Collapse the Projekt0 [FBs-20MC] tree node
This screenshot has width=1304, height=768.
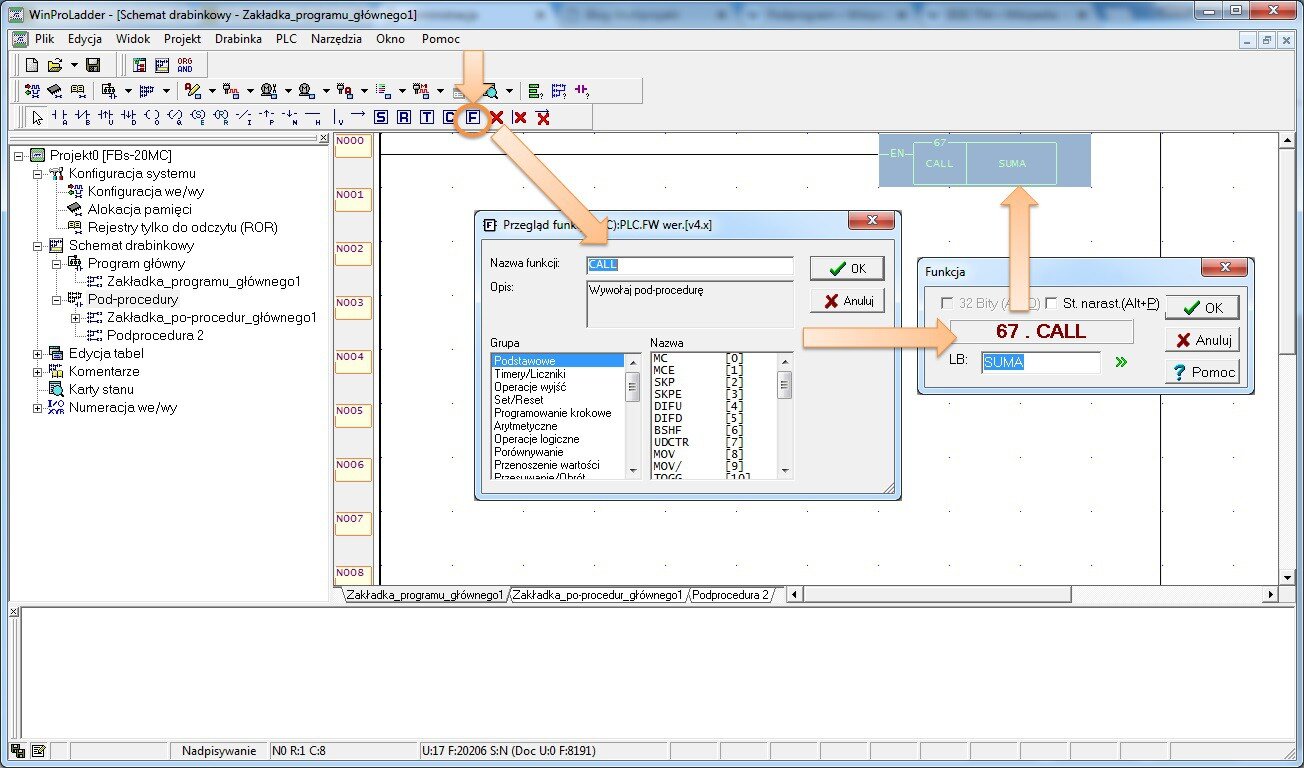(x=19, y=155)
